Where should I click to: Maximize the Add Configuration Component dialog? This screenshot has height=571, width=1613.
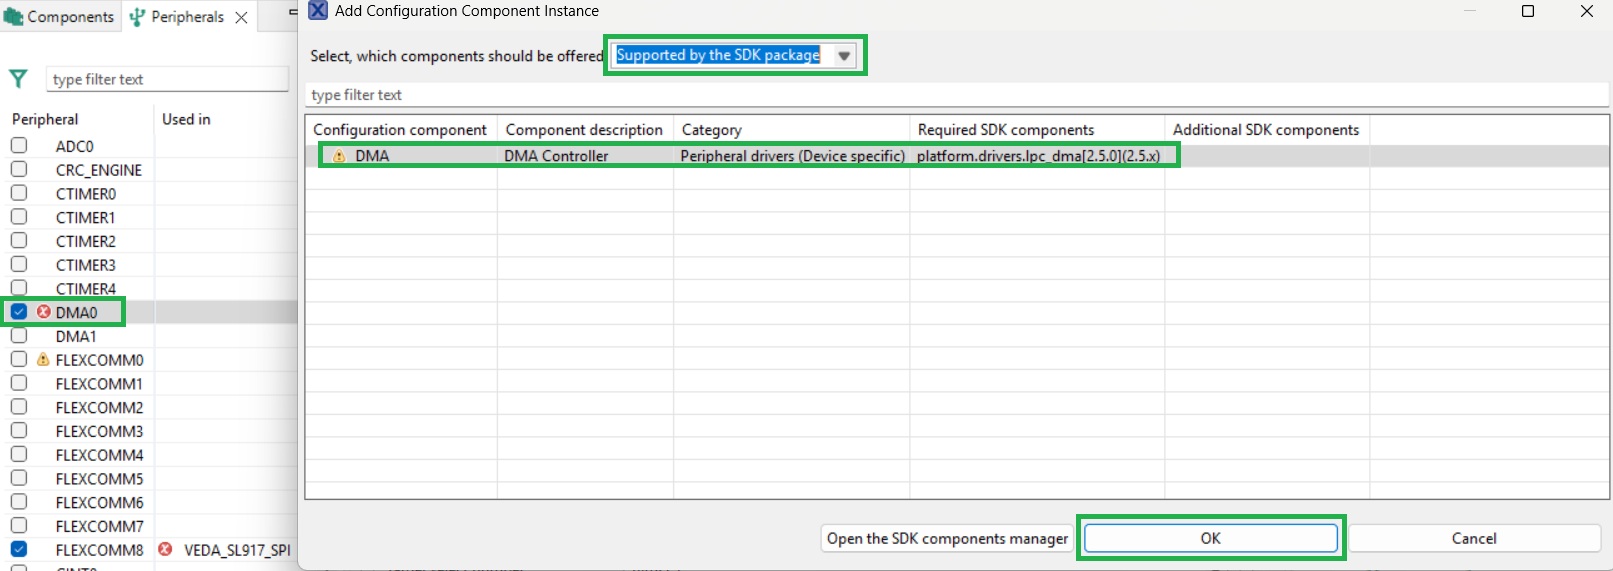click(1528, 11)
